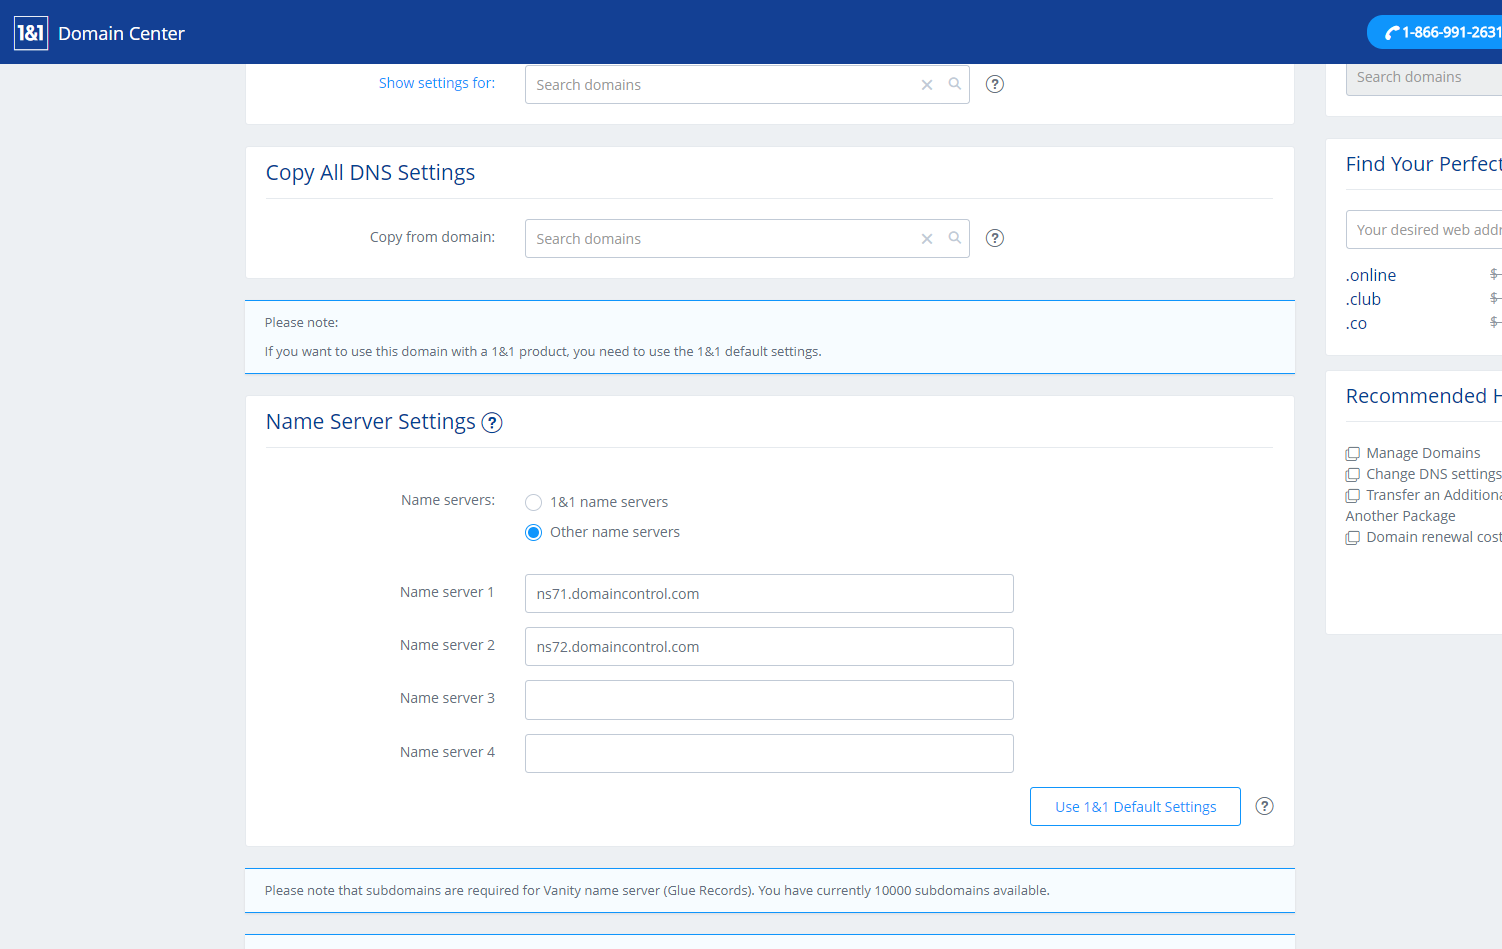Viewport: 1502px width, 949px height.
Task: Click Use 1&1 Default Settings button
Action: 1135,807
